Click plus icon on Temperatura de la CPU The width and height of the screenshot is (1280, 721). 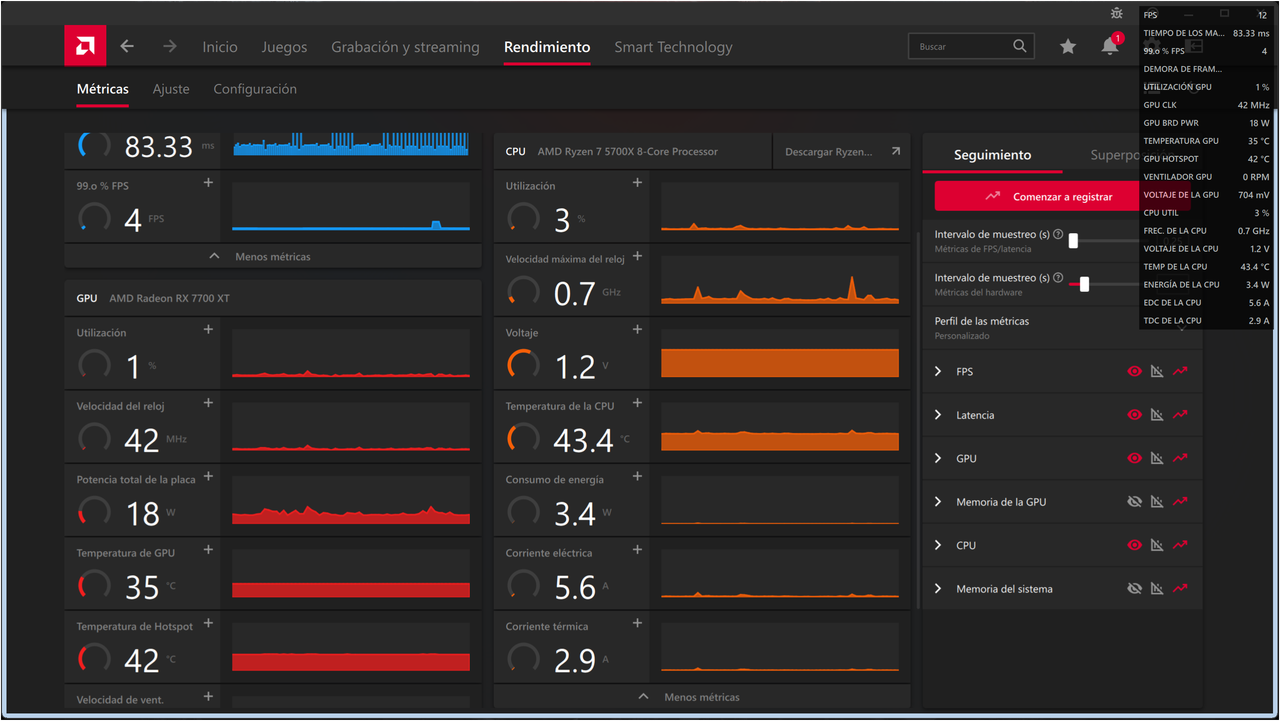pos(637,403)
